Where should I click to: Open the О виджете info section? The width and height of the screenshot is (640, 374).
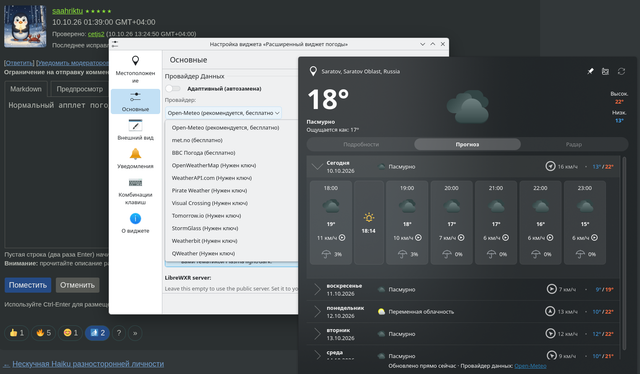(x=135, y=223)
